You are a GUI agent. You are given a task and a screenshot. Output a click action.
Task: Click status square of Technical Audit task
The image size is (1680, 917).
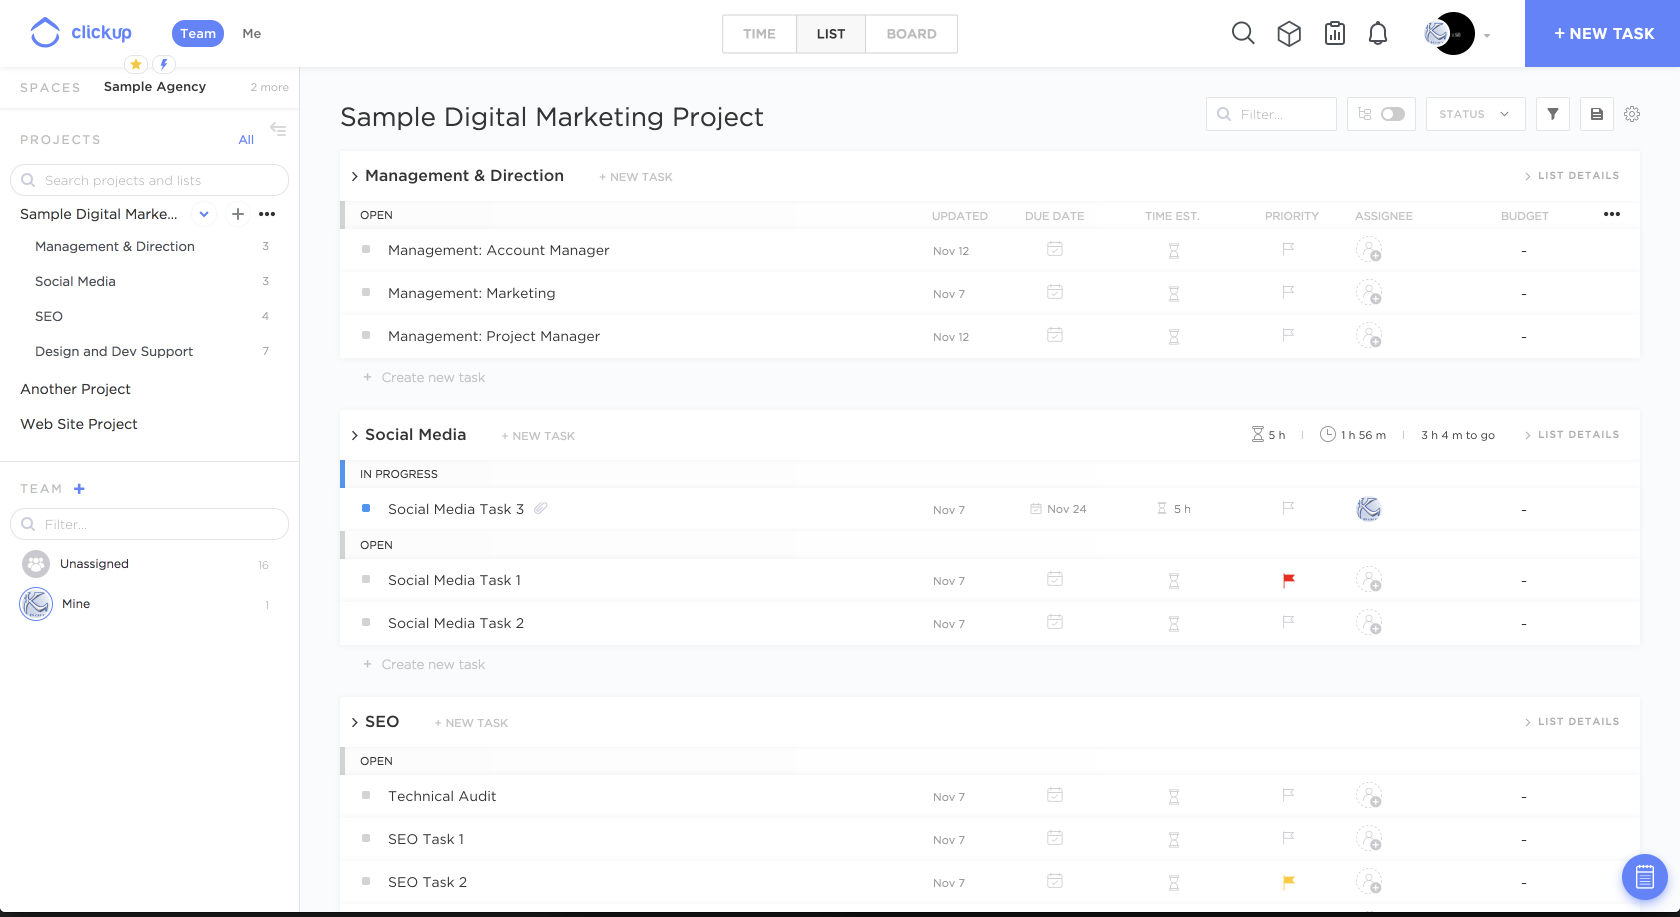pyautogui.click(x=366, y=796)
